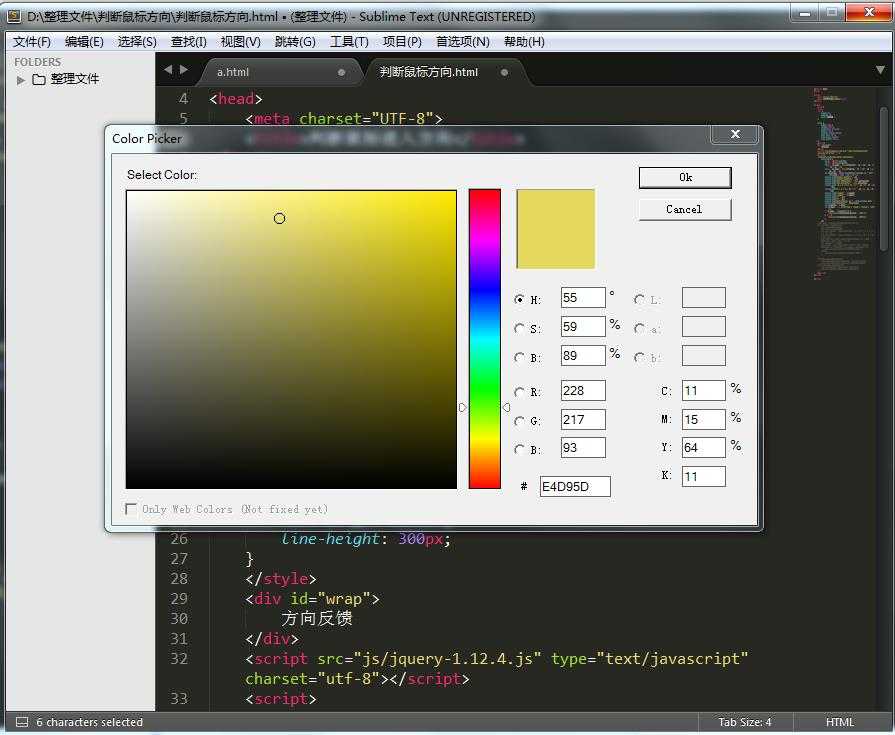Screen dimensions: 895x735
Task: Click the folder icon beside 整理文件
Action: (x=39, y=79)
